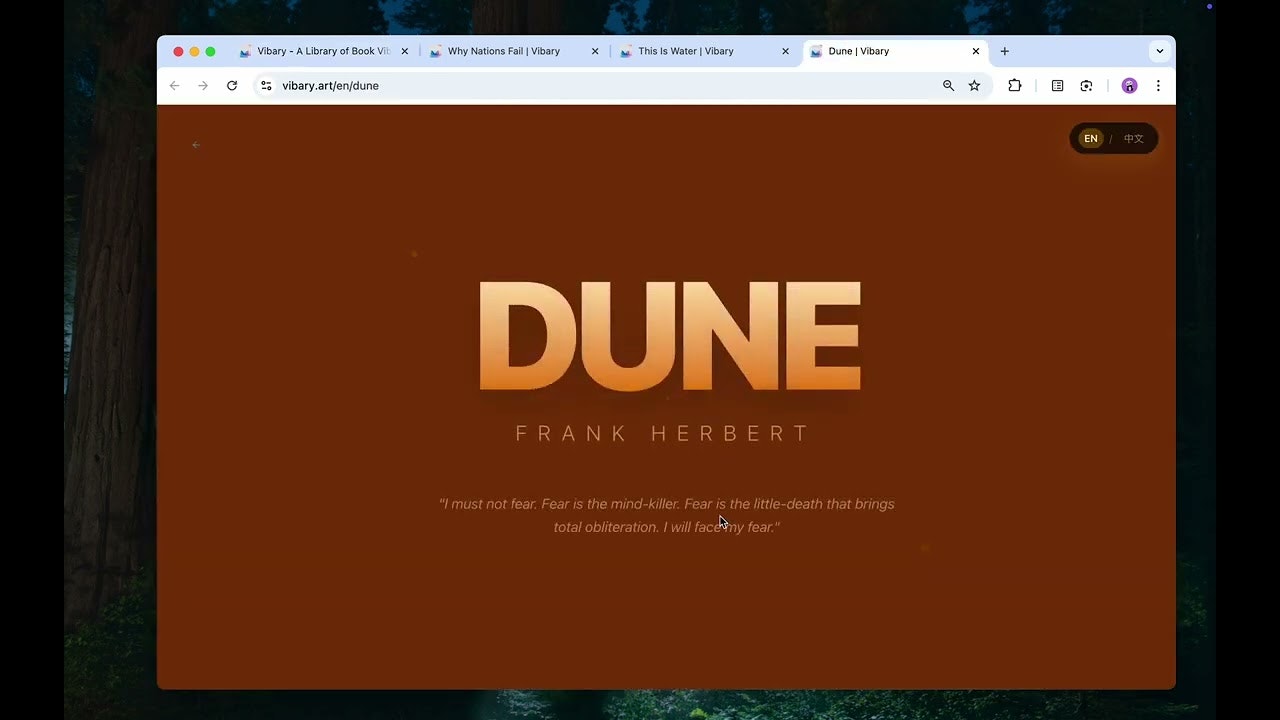Click the red window close button
This screenshot has height=720, width=1280.
178,51
